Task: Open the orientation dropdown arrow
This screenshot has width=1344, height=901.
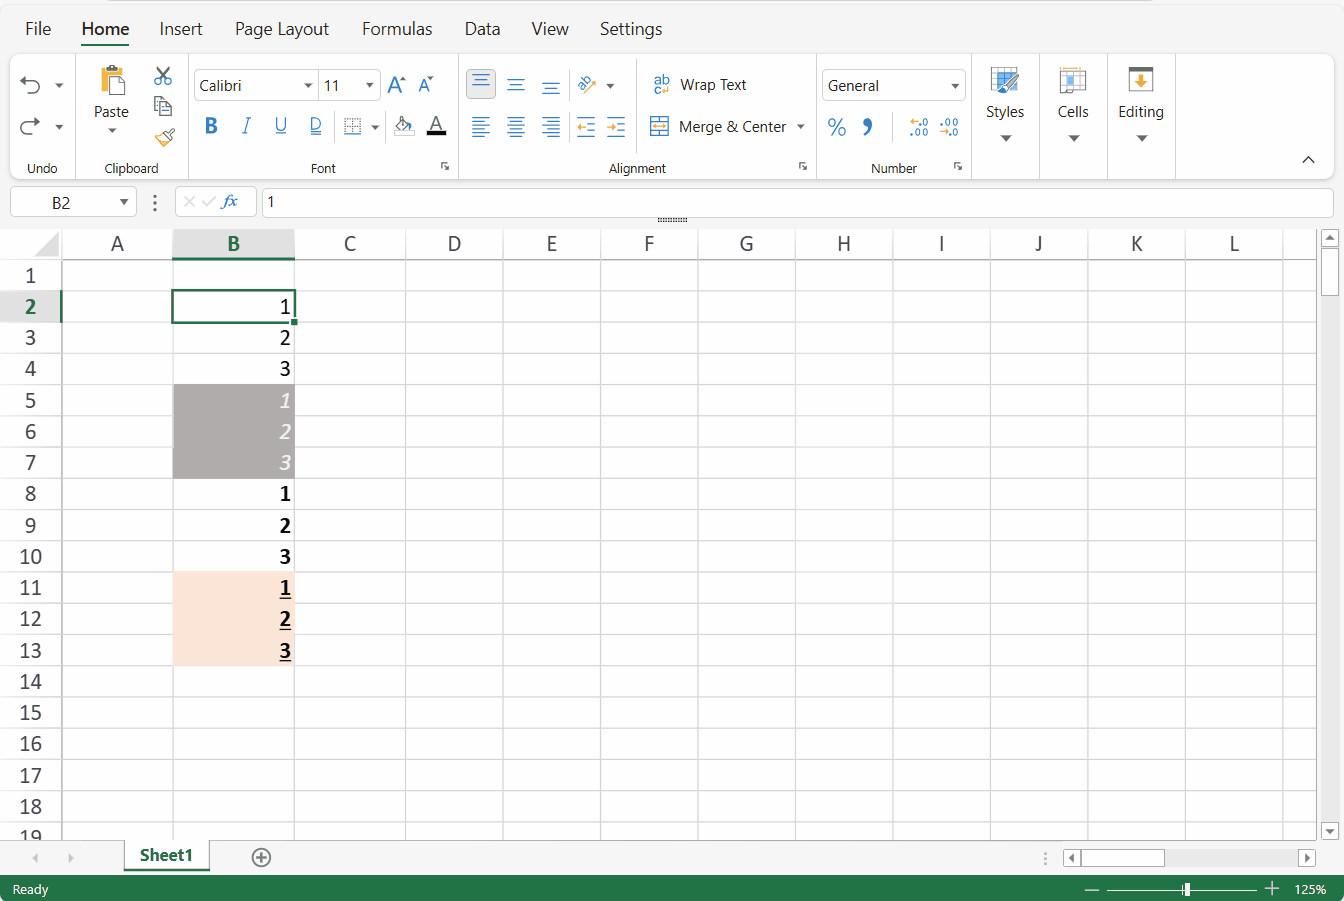Action: pyautogui.click(x=610, y=86)
